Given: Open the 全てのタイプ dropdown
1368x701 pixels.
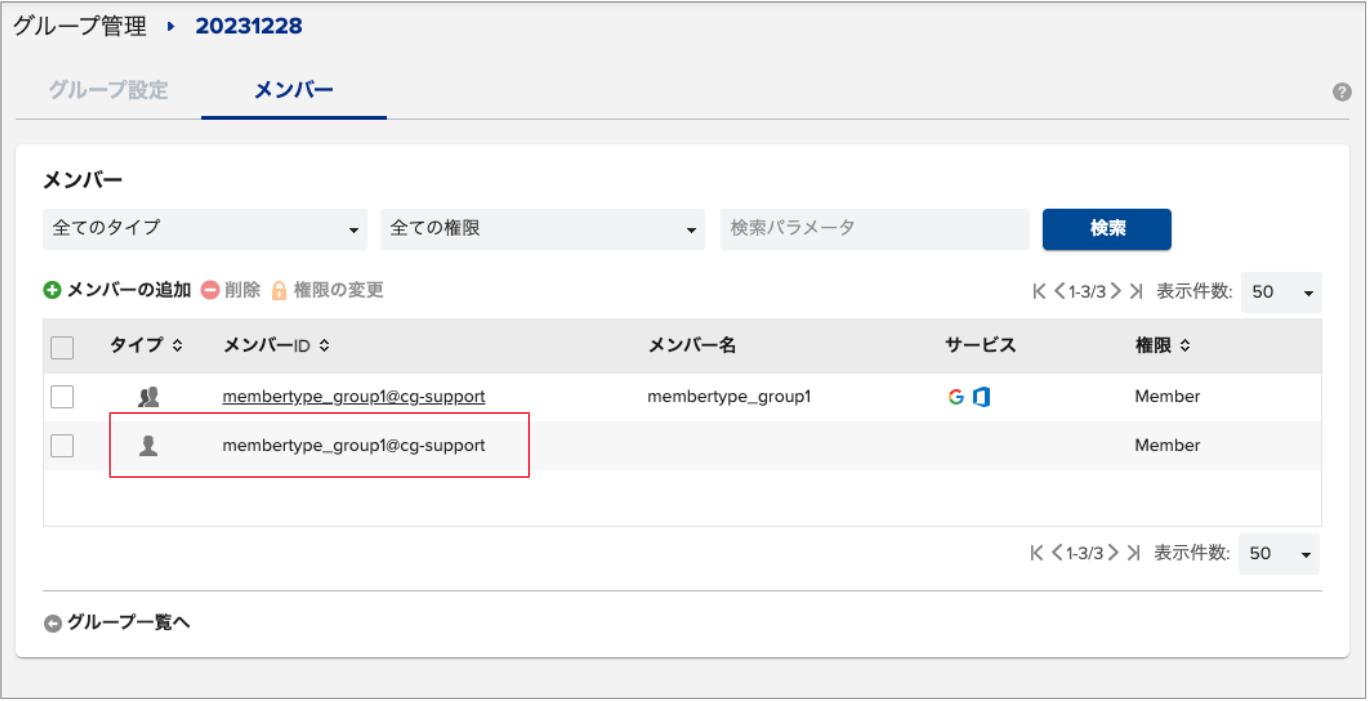Looking at the screenshot, I should pyautogui.click(x=205, y=229).
